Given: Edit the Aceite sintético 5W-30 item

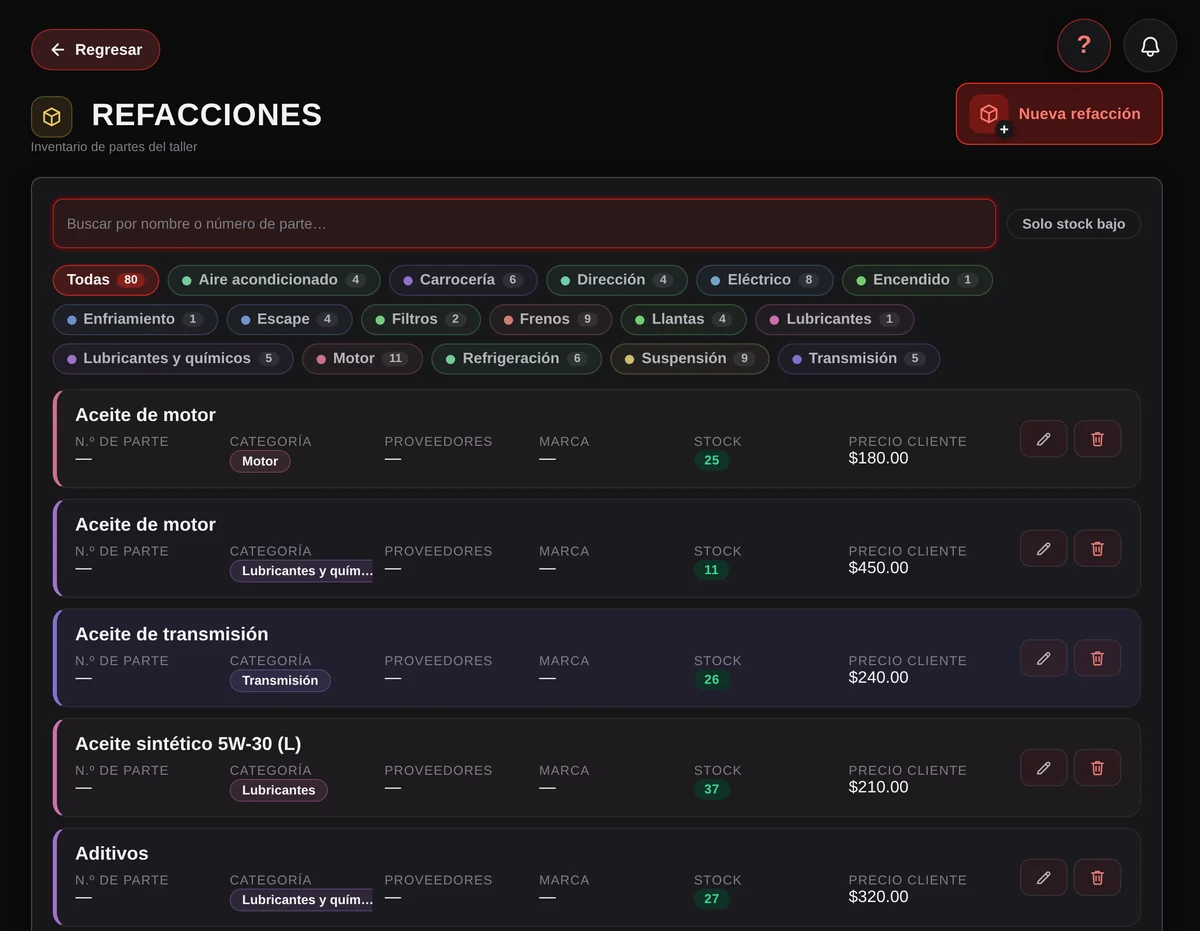Looking at the screenshot, I should 1043,768.
